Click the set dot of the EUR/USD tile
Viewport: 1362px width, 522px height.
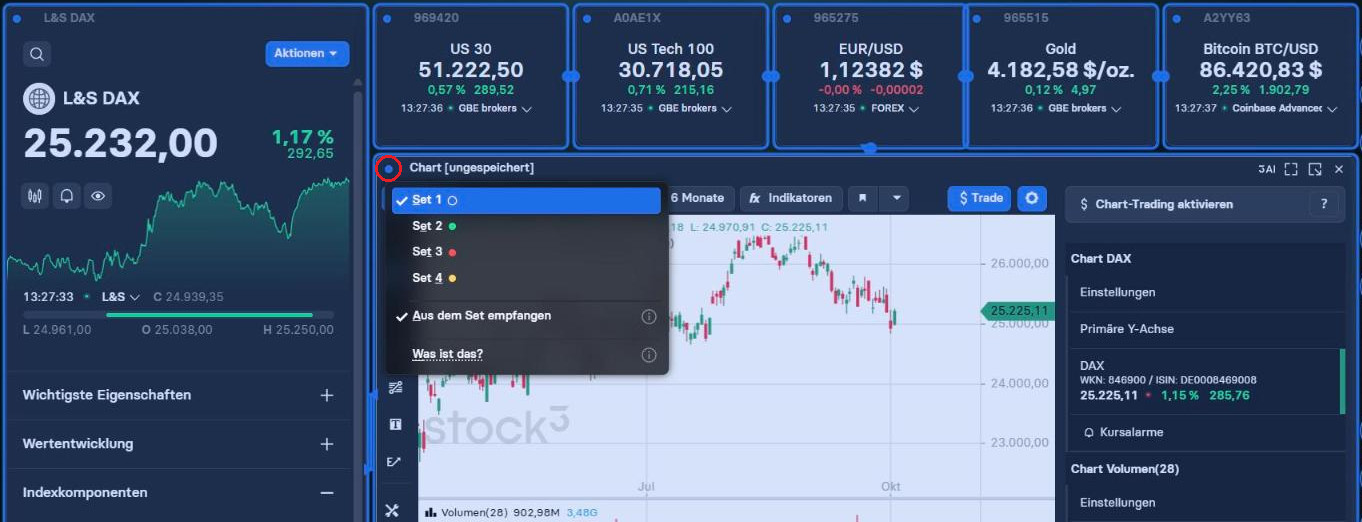pos(789,18)
